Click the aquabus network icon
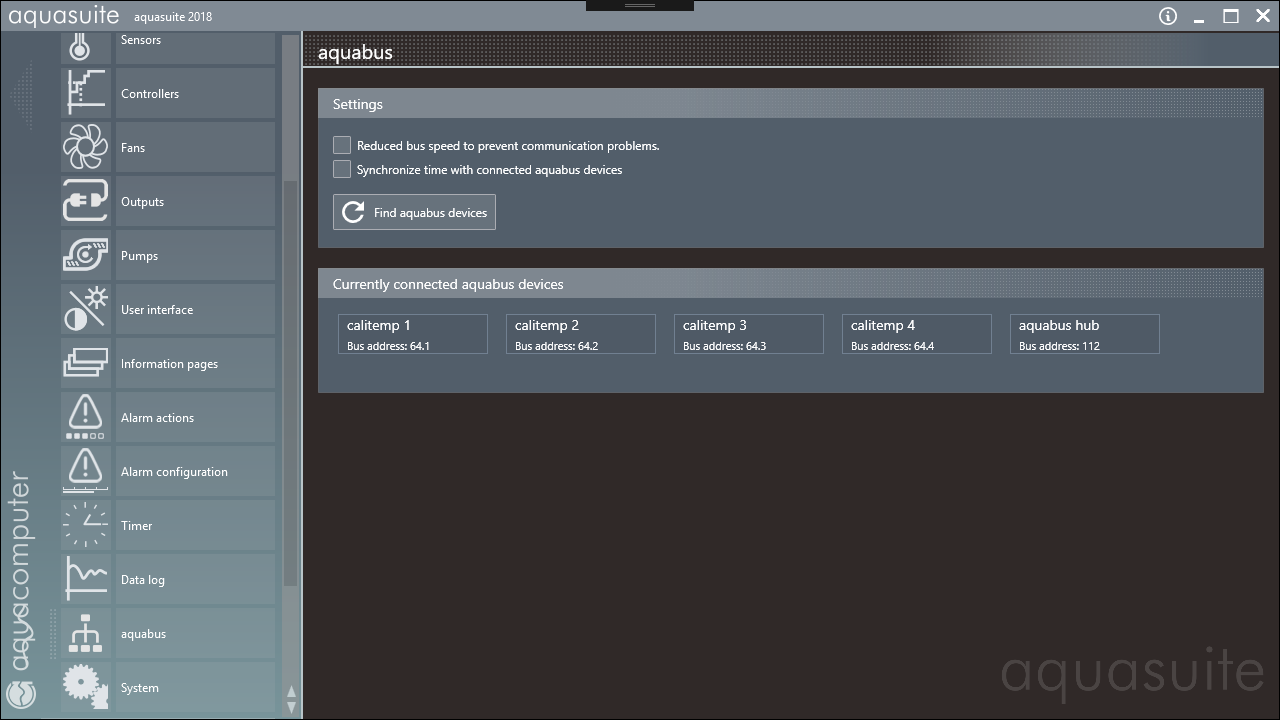Image resolution: width=1280 pixels, height=720 pixels. tap(86, 633)
